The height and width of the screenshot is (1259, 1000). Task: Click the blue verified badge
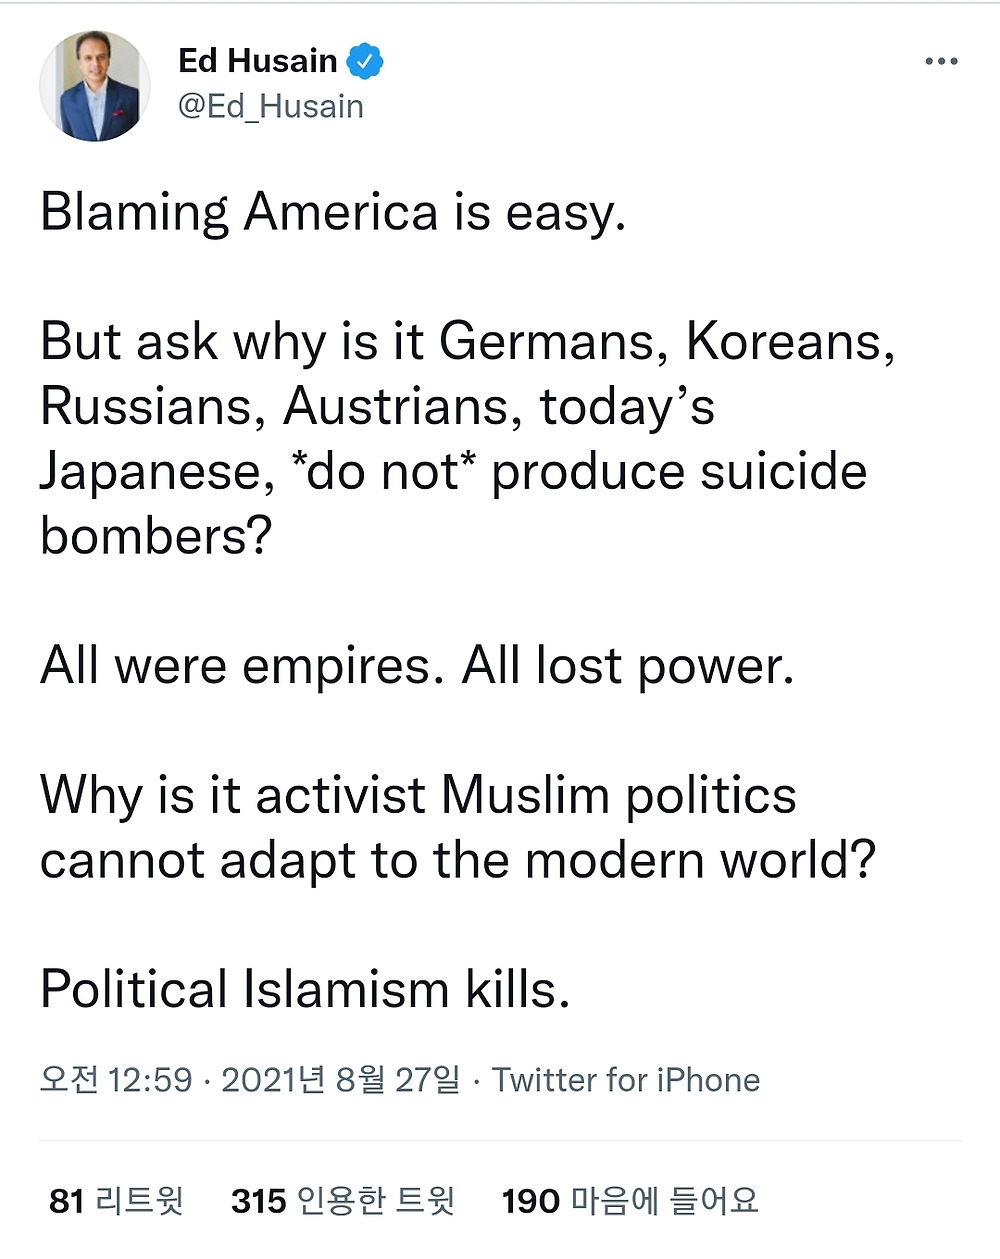(364, 61)
